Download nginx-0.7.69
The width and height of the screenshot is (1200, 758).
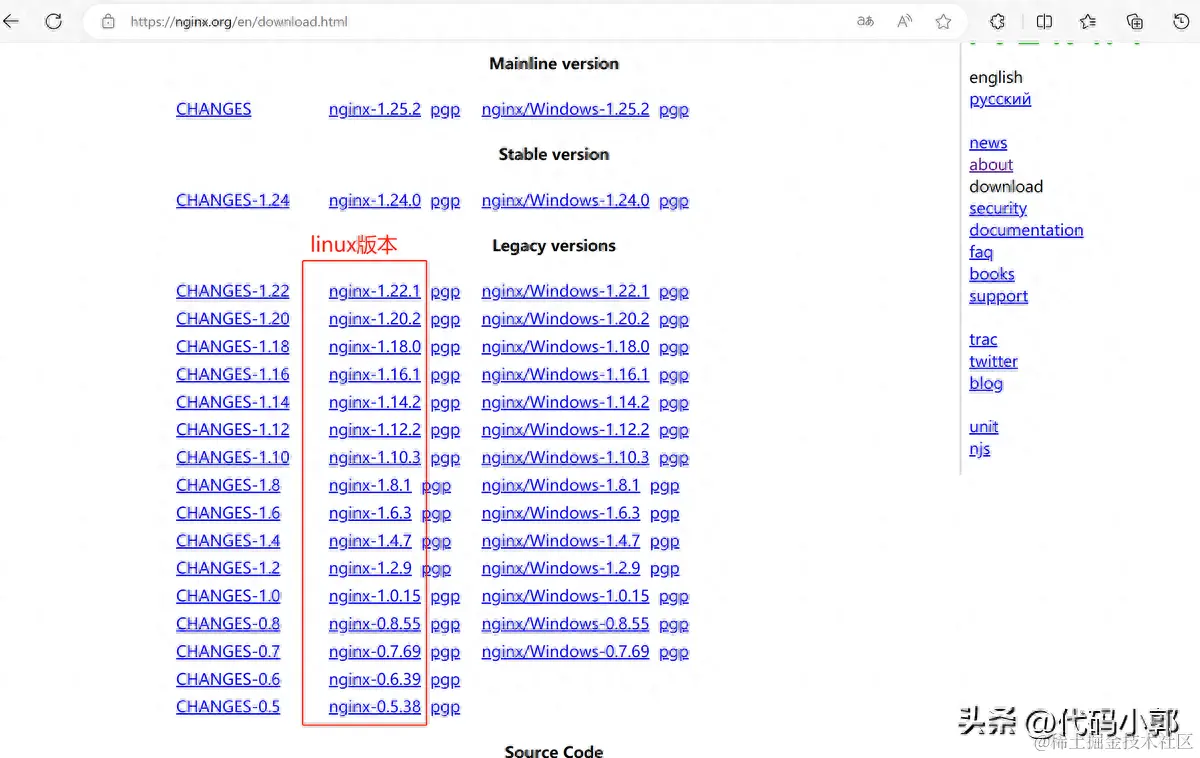coord(375,651)
